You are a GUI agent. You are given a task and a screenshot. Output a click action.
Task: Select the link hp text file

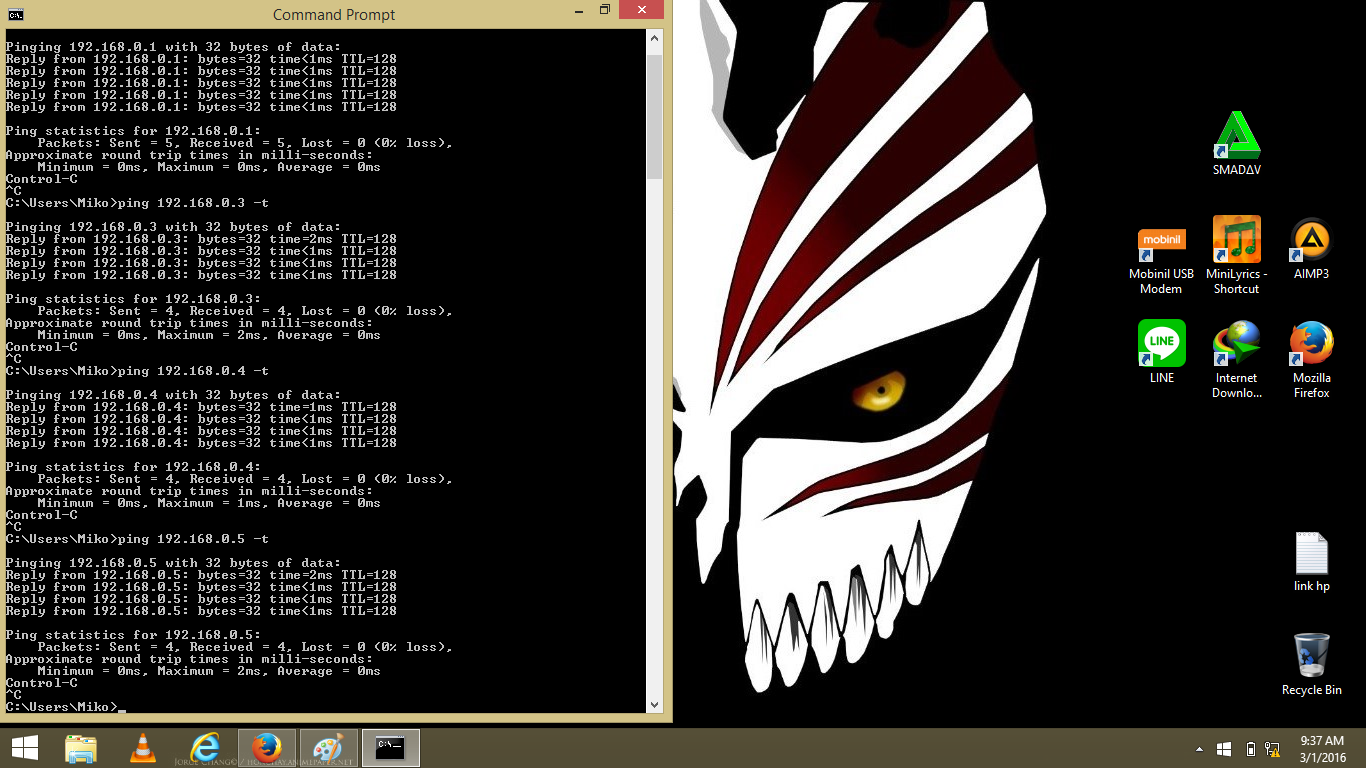click(x=1311, y=562)
